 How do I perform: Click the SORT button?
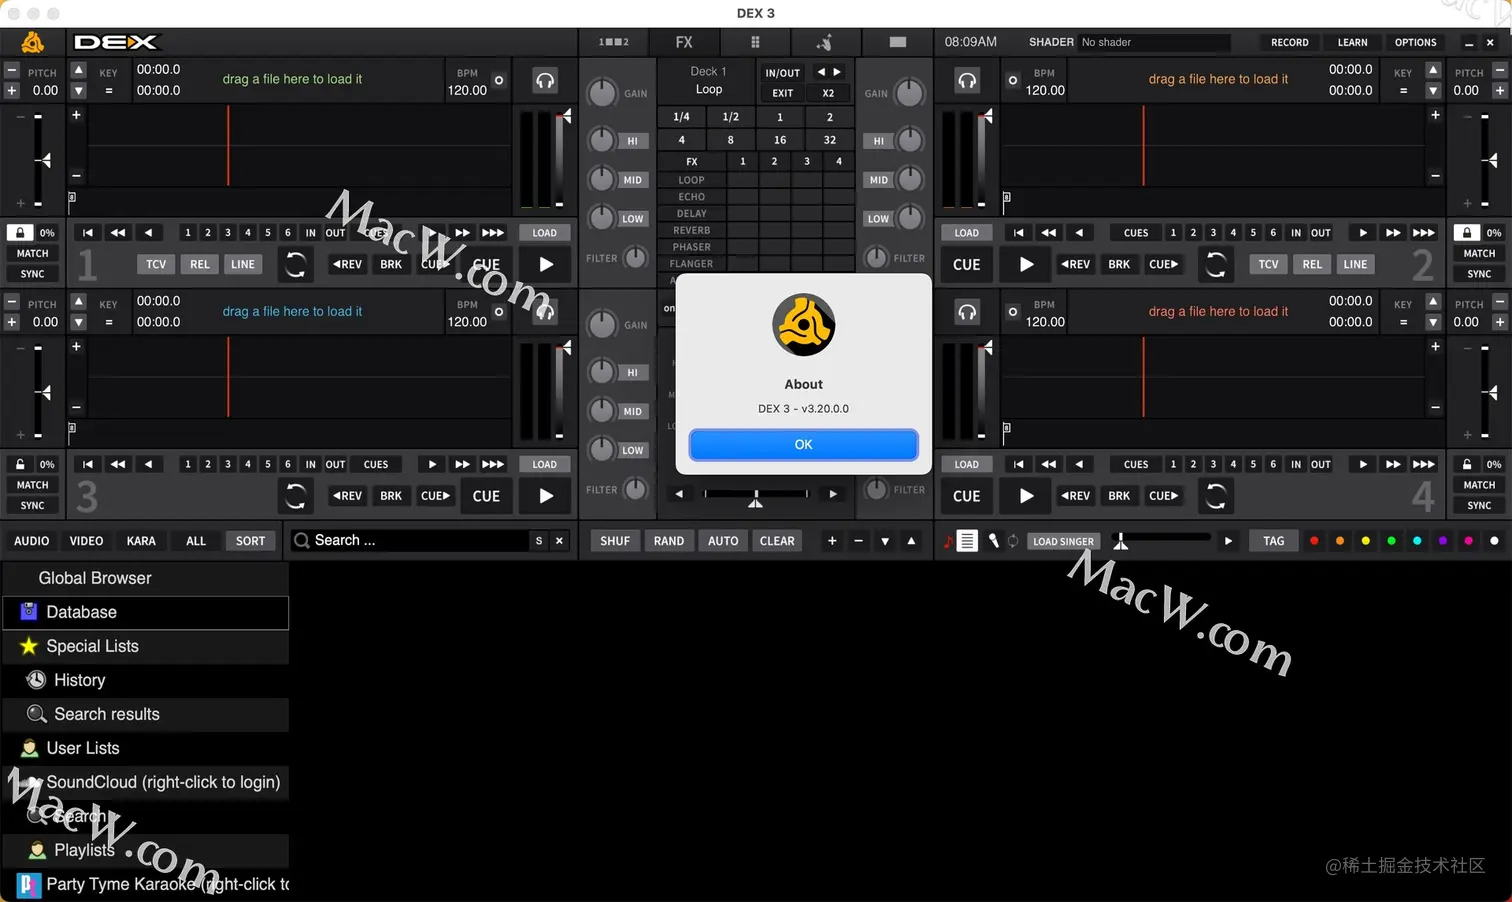tap(250, 541)
